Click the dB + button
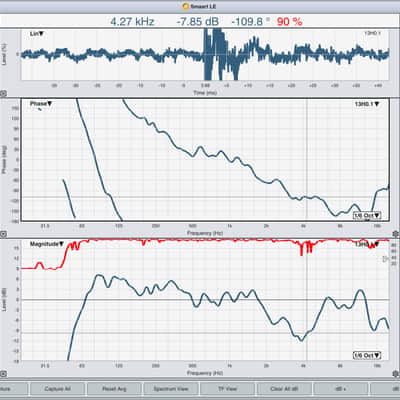 click(x=341, y=389)
